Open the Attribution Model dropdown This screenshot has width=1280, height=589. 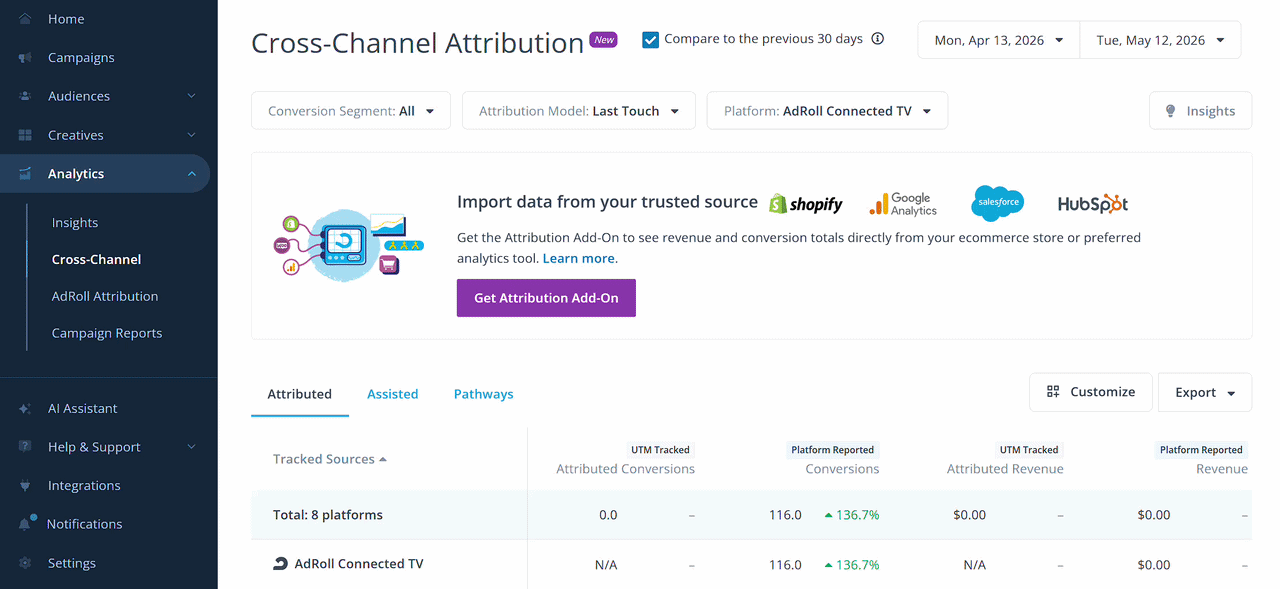coord(578,111)
